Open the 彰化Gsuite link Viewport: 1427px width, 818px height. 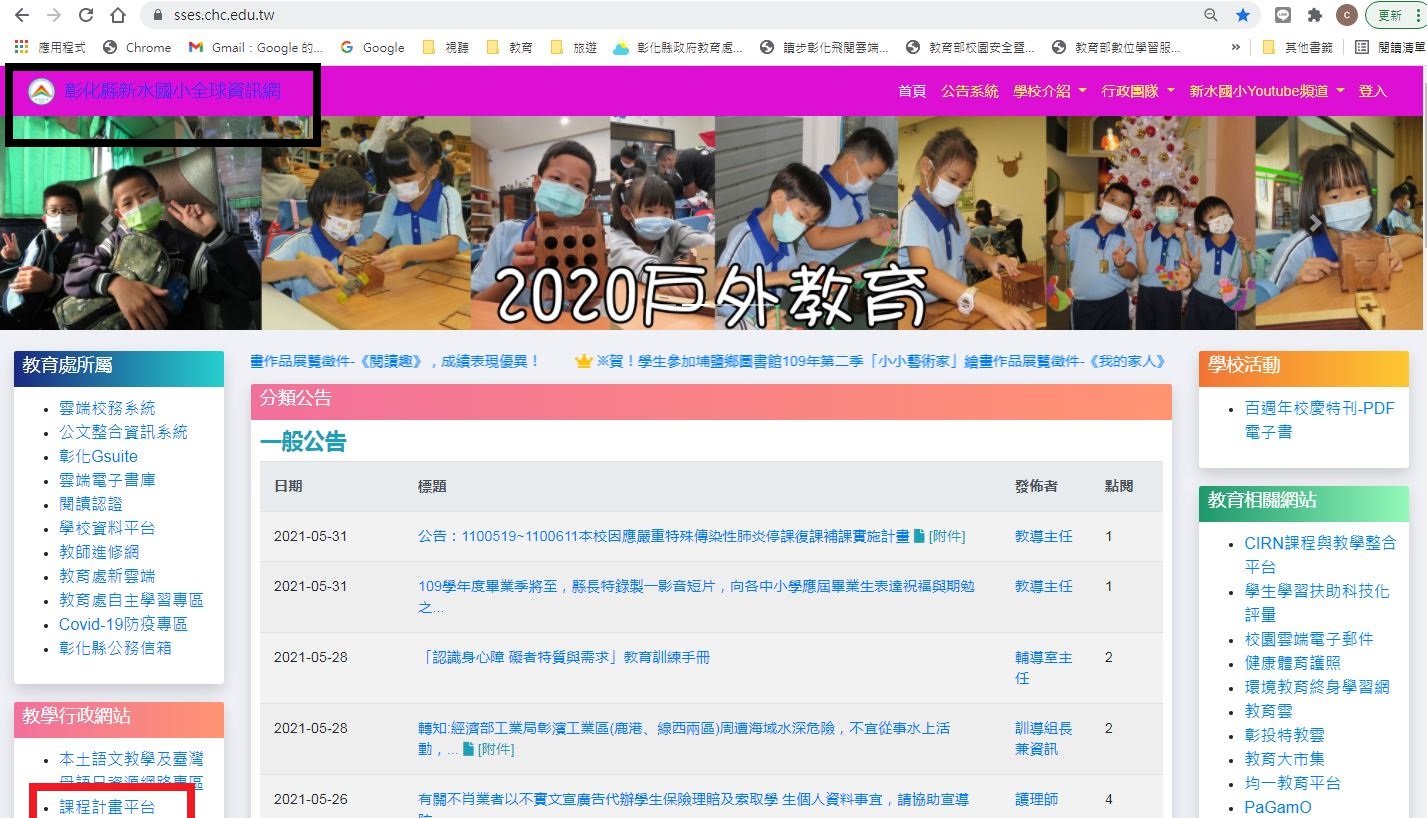click(98, 456)
